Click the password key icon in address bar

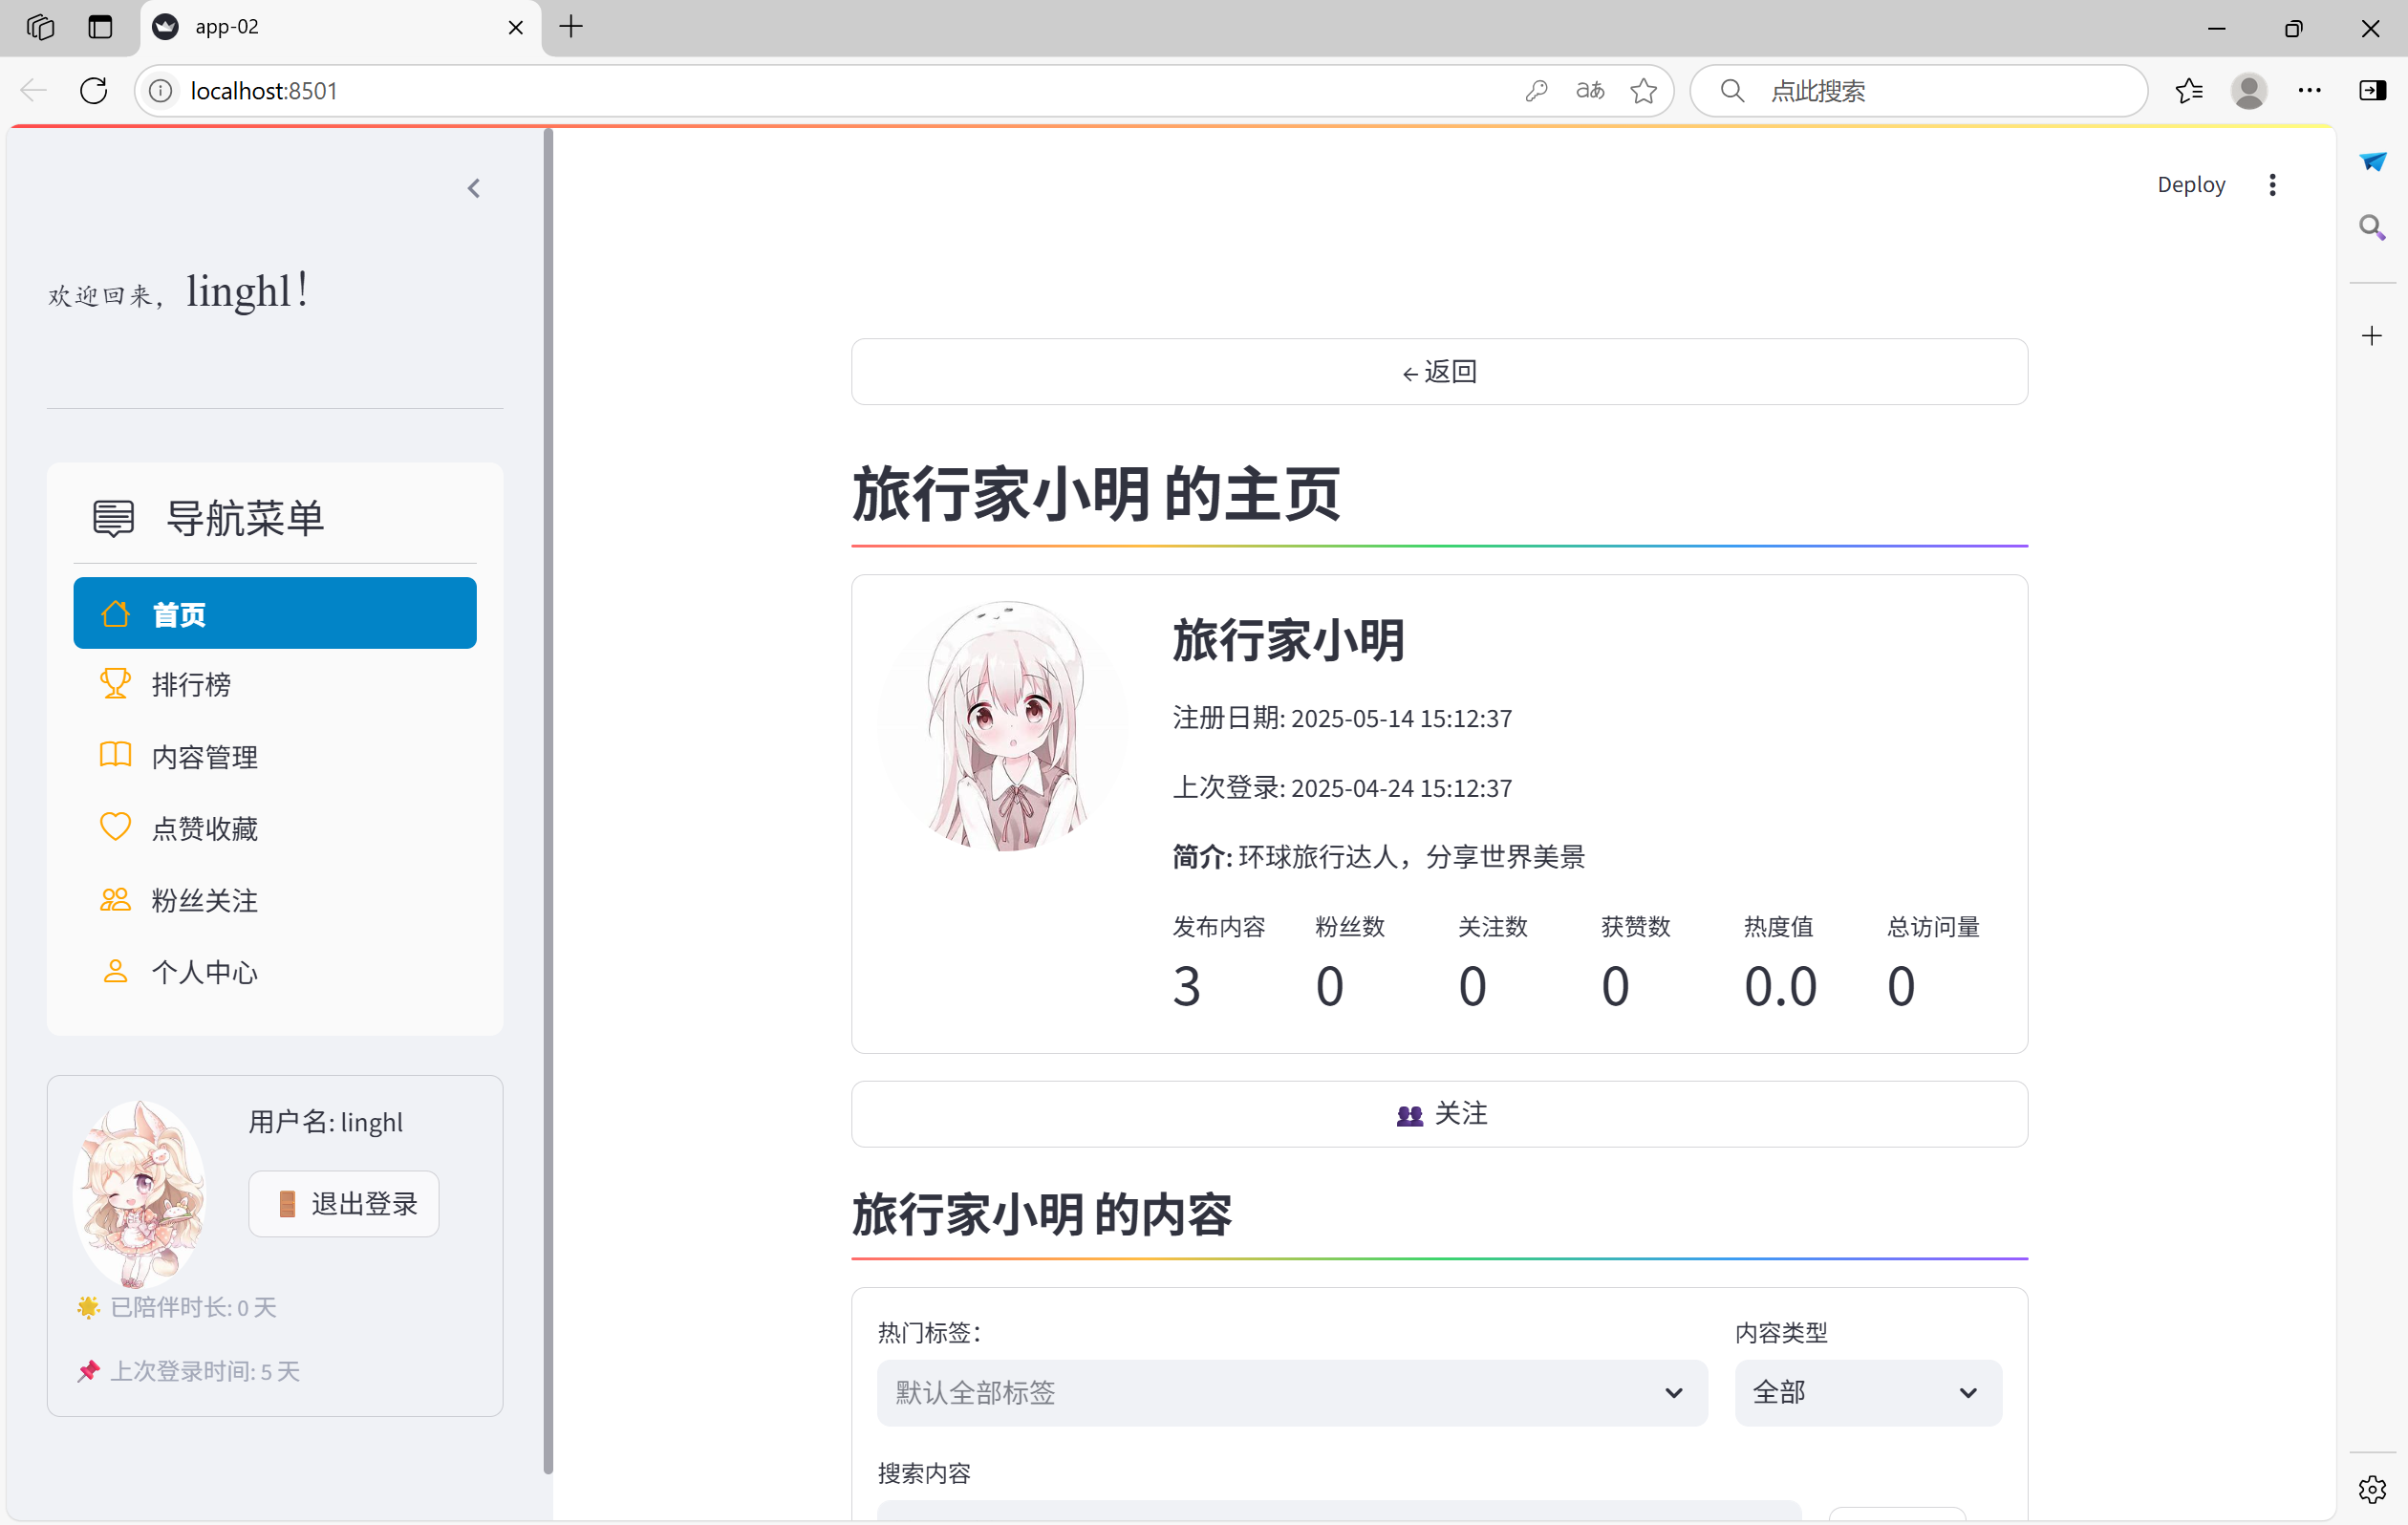1536,91
